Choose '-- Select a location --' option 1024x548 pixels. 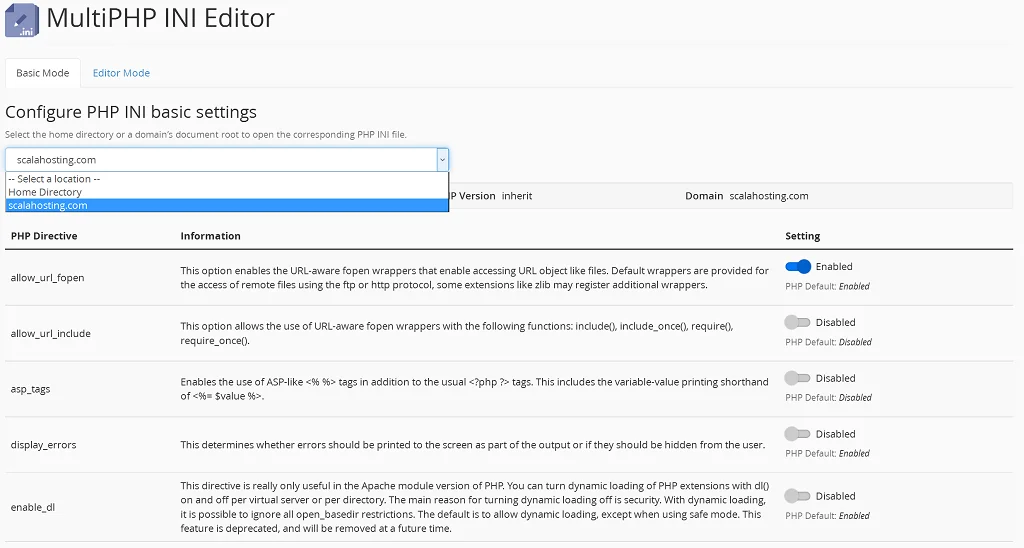(54, 179)
